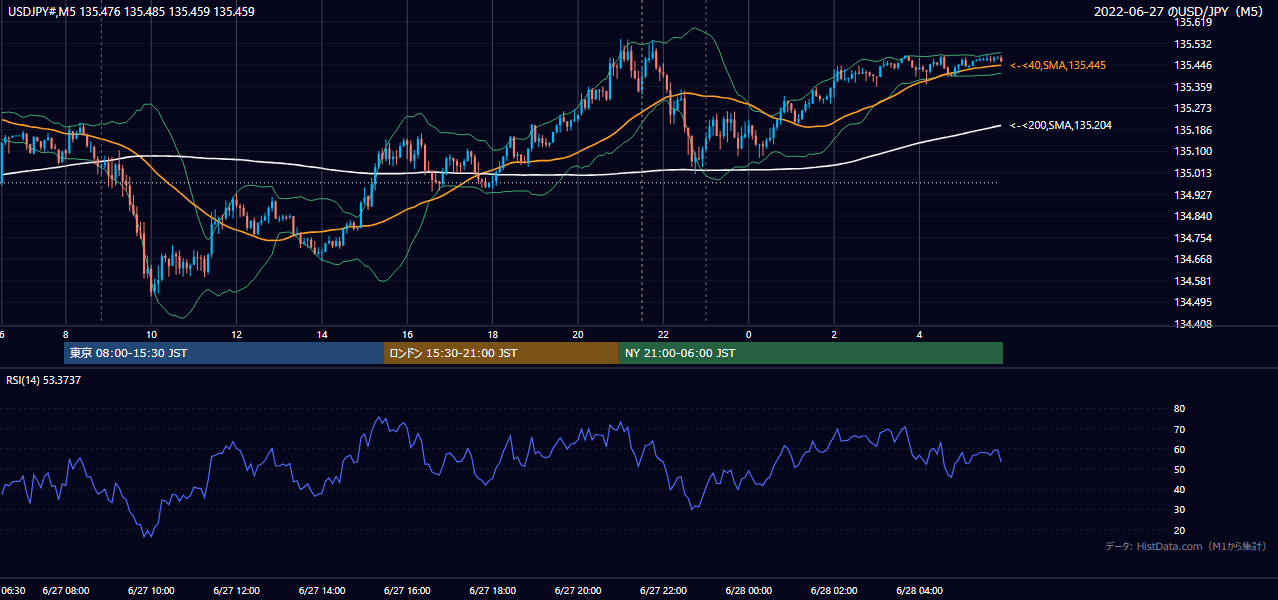
Task: Click the hour label 22 under the price chart
Action: coord(663,334)
